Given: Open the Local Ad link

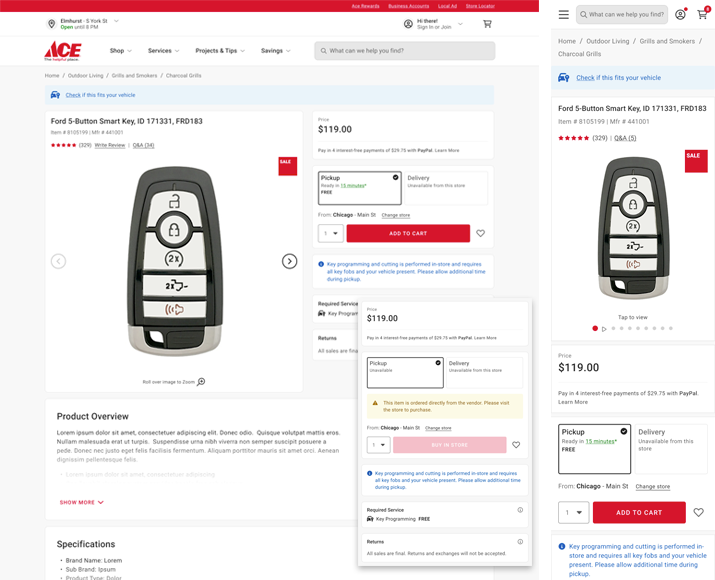Looking at the screenshot, I should pyautogui.click(x=447, y=6).
